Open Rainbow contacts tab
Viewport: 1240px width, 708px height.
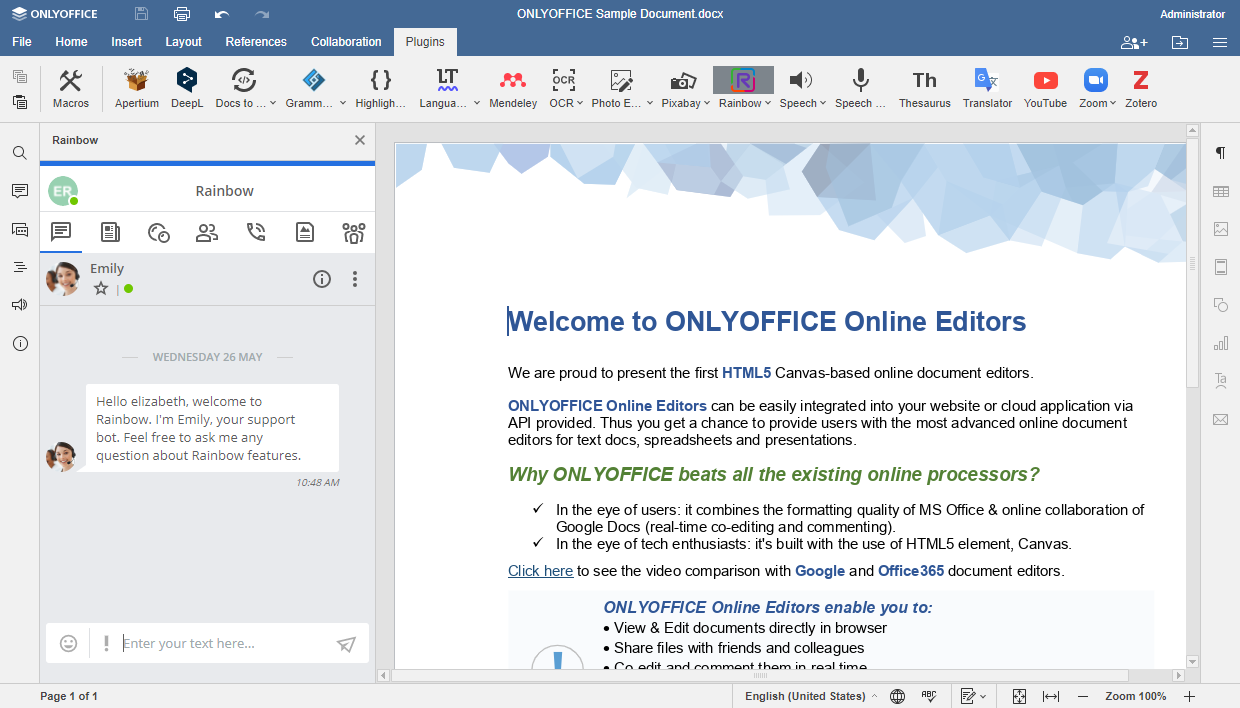207,232
